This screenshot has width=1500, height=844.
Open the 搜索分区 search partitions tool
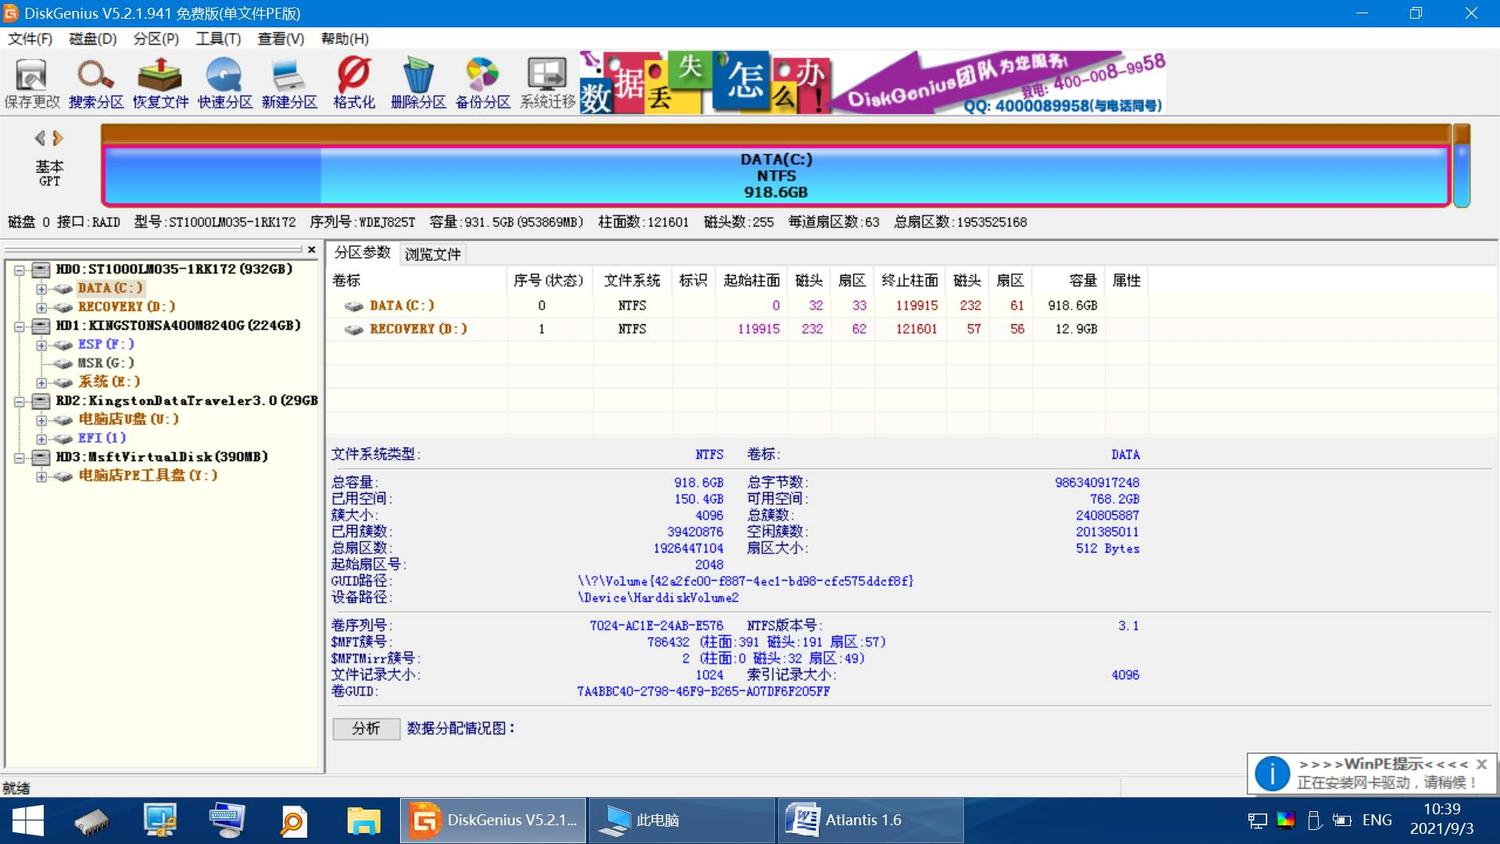pos(96,82)
